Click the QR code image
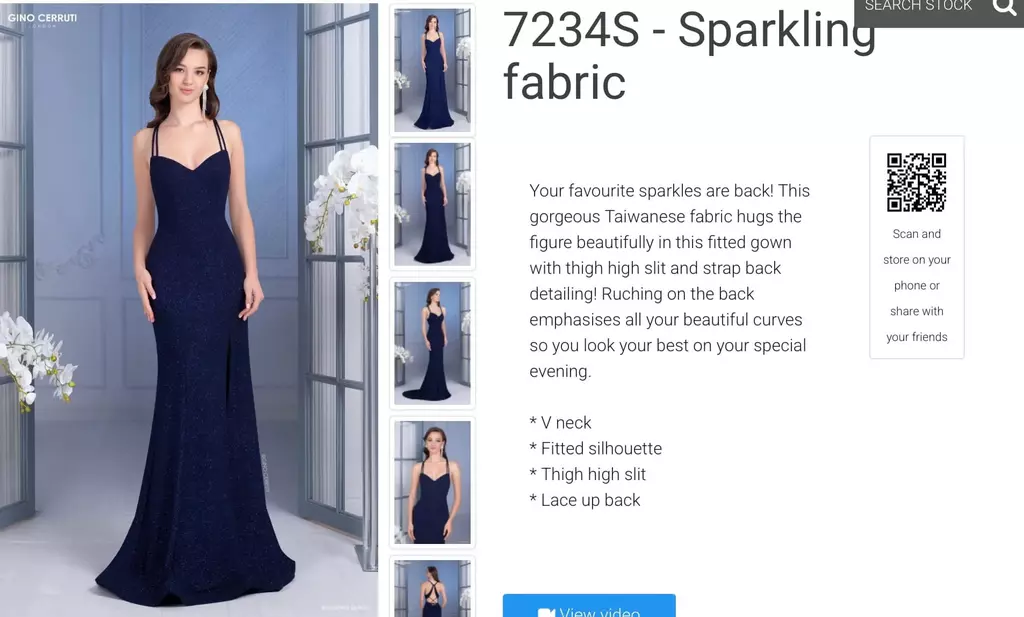This screenshot has height=617, width=1024. 916,182
